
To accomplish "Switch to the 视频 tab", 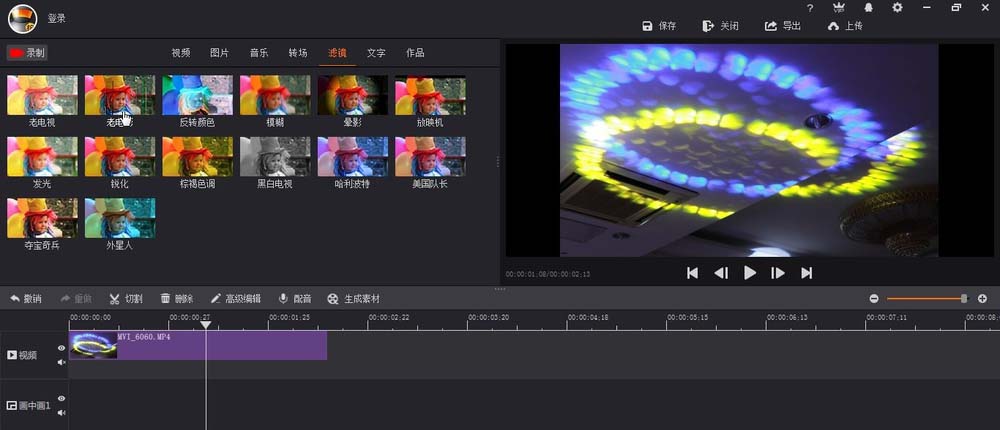I will [180, 53].
